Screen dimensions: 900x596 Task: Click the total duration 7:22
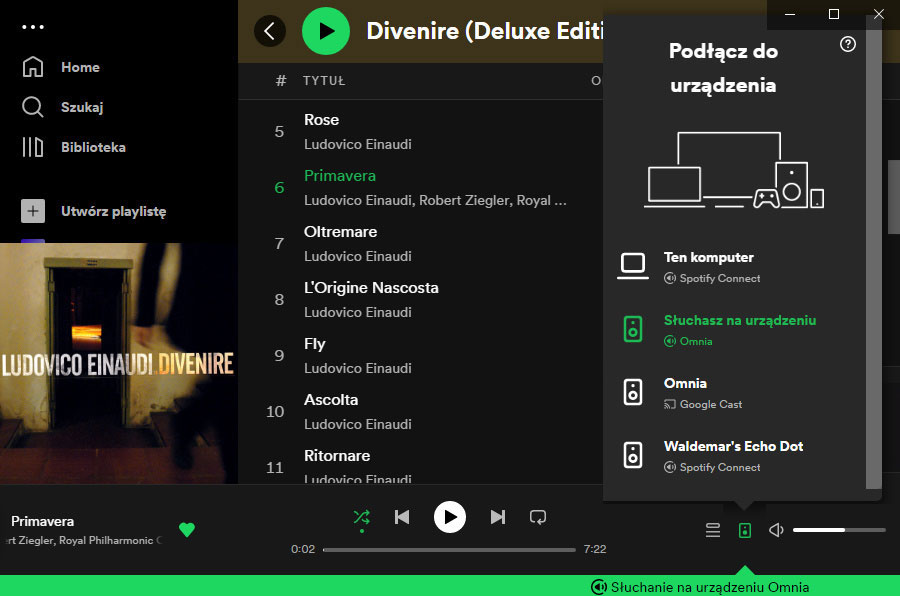click(595, 549)
